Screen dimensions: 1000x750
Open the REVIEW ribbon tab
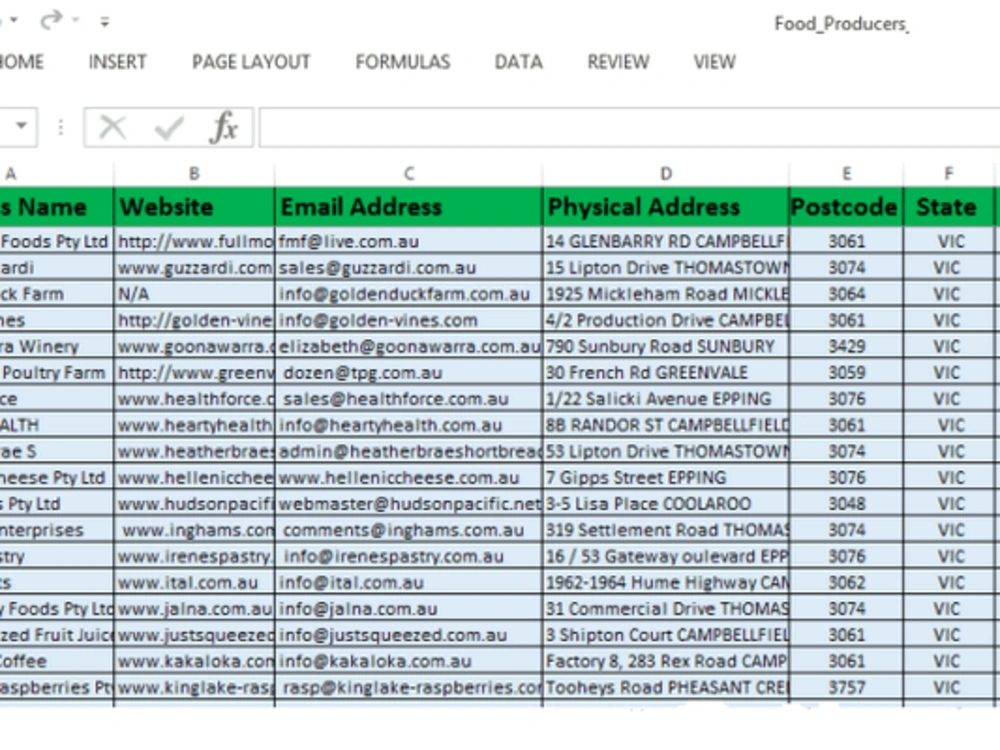pos(618,62)
